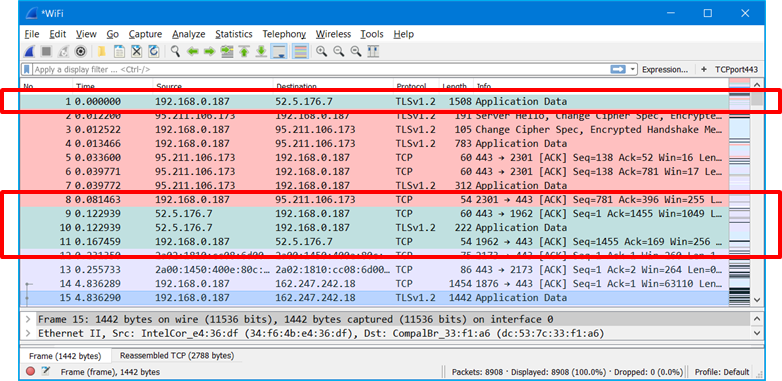Open the View menu
The height and width of the screenshot is (381, 782).
pyautogui.click(x=86, y=34)
